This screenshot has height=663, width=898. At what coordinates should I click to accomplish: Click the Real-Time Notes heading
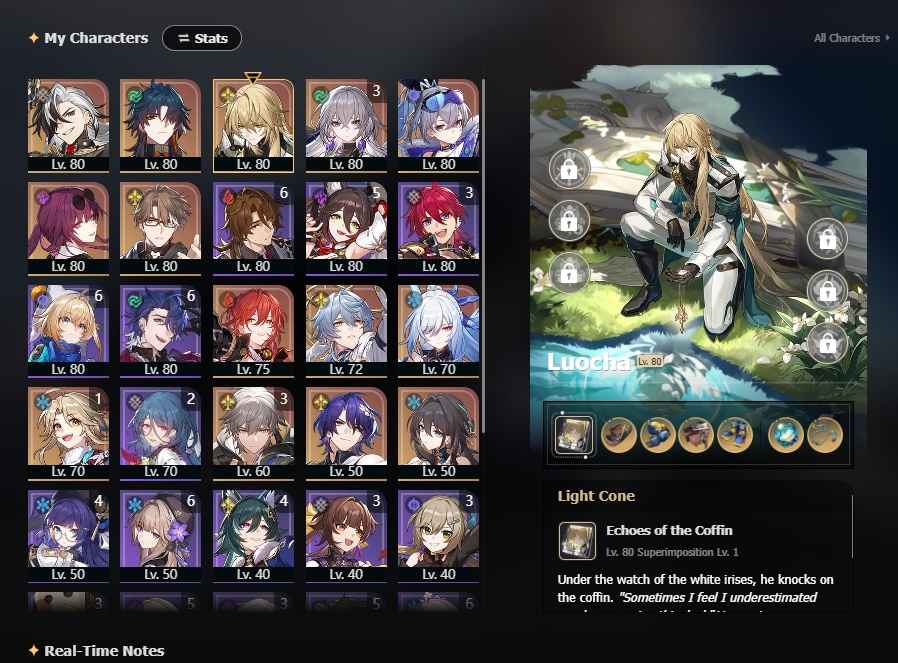104,651
